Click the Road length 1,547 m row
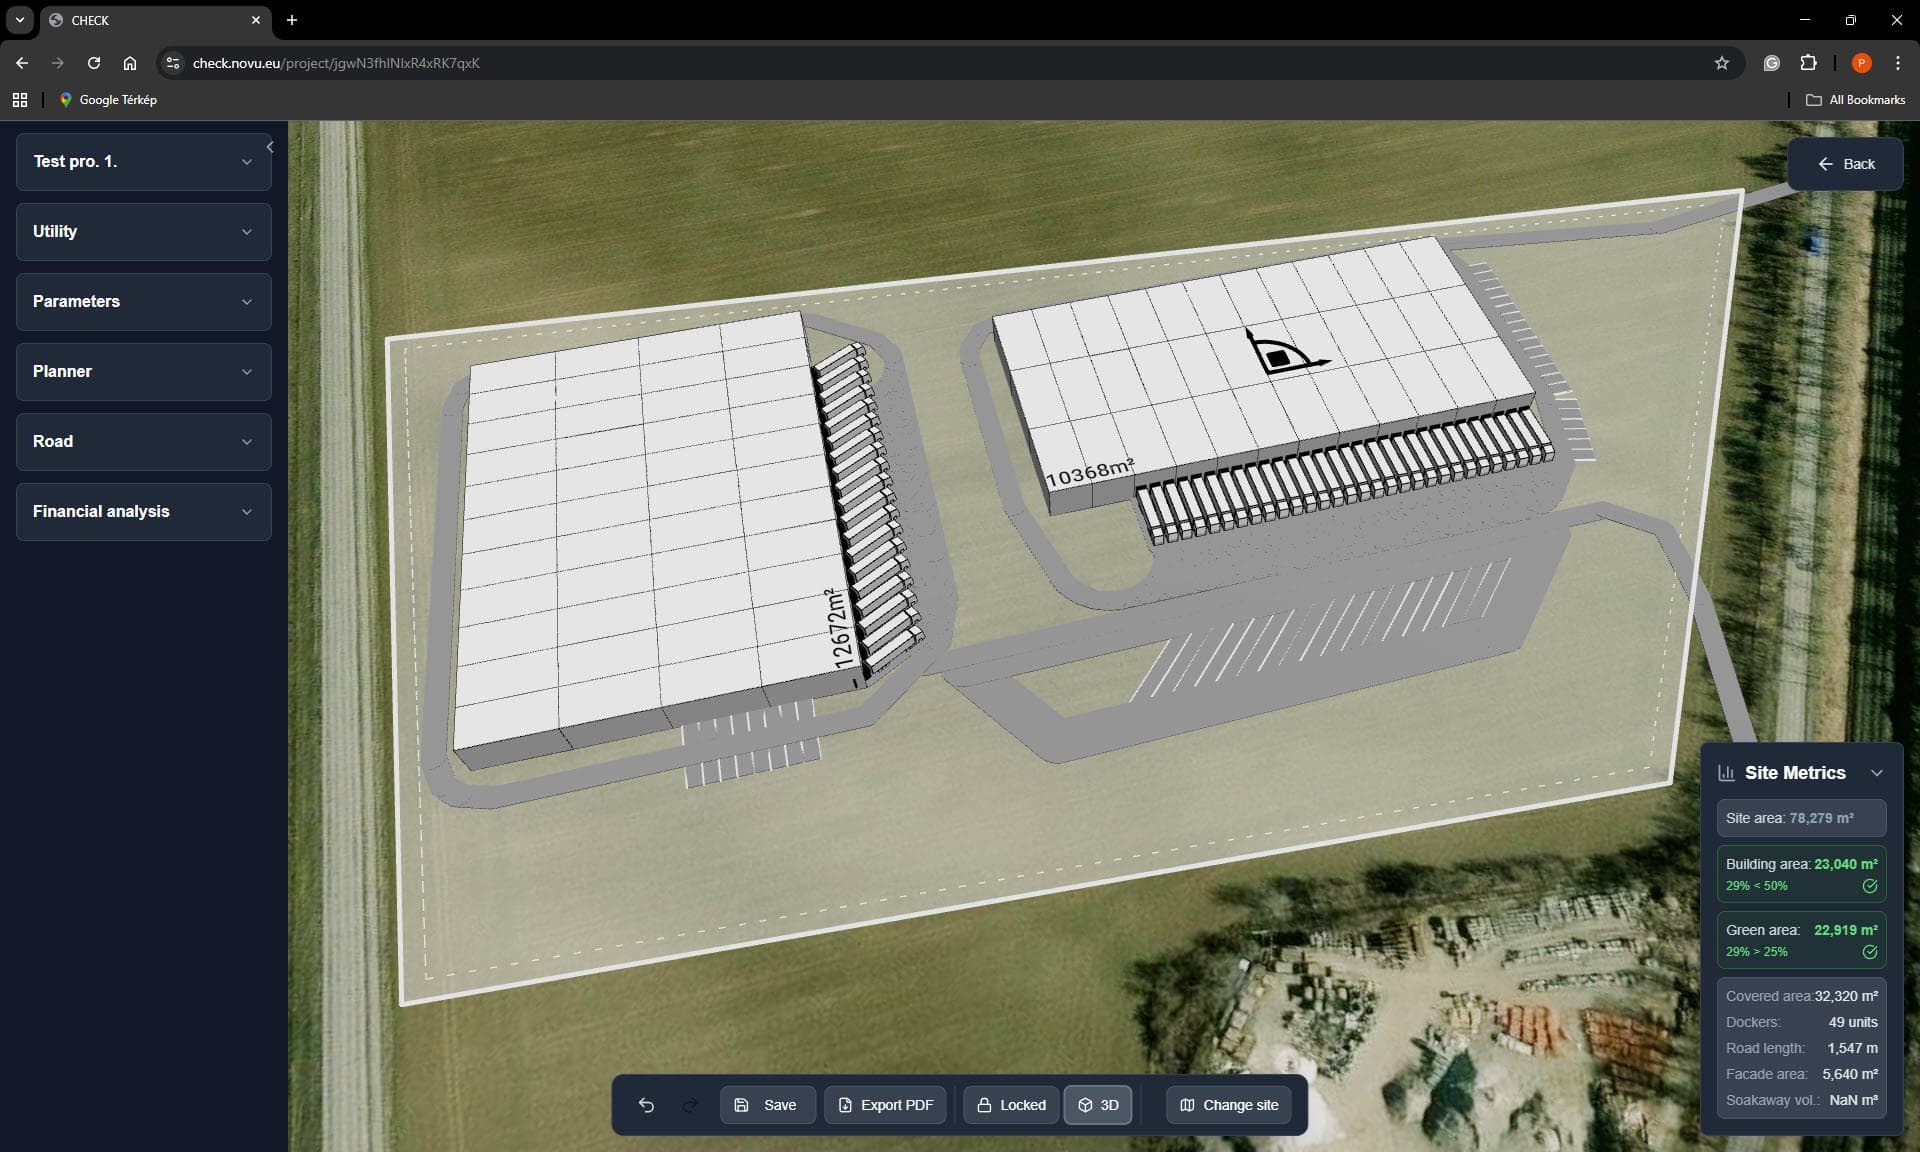 tap(1802, 1048)
